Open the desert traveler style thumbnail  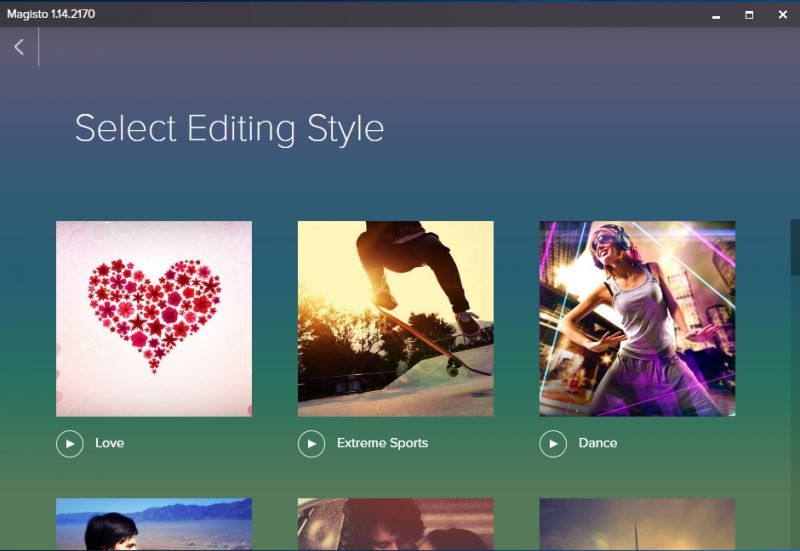click(154, 523)
